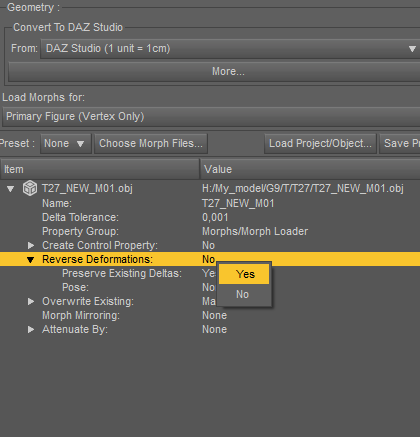
Task: Choose No in the Reverse Deformations popup
Action: pyautogui.click(x=244, y=294)
